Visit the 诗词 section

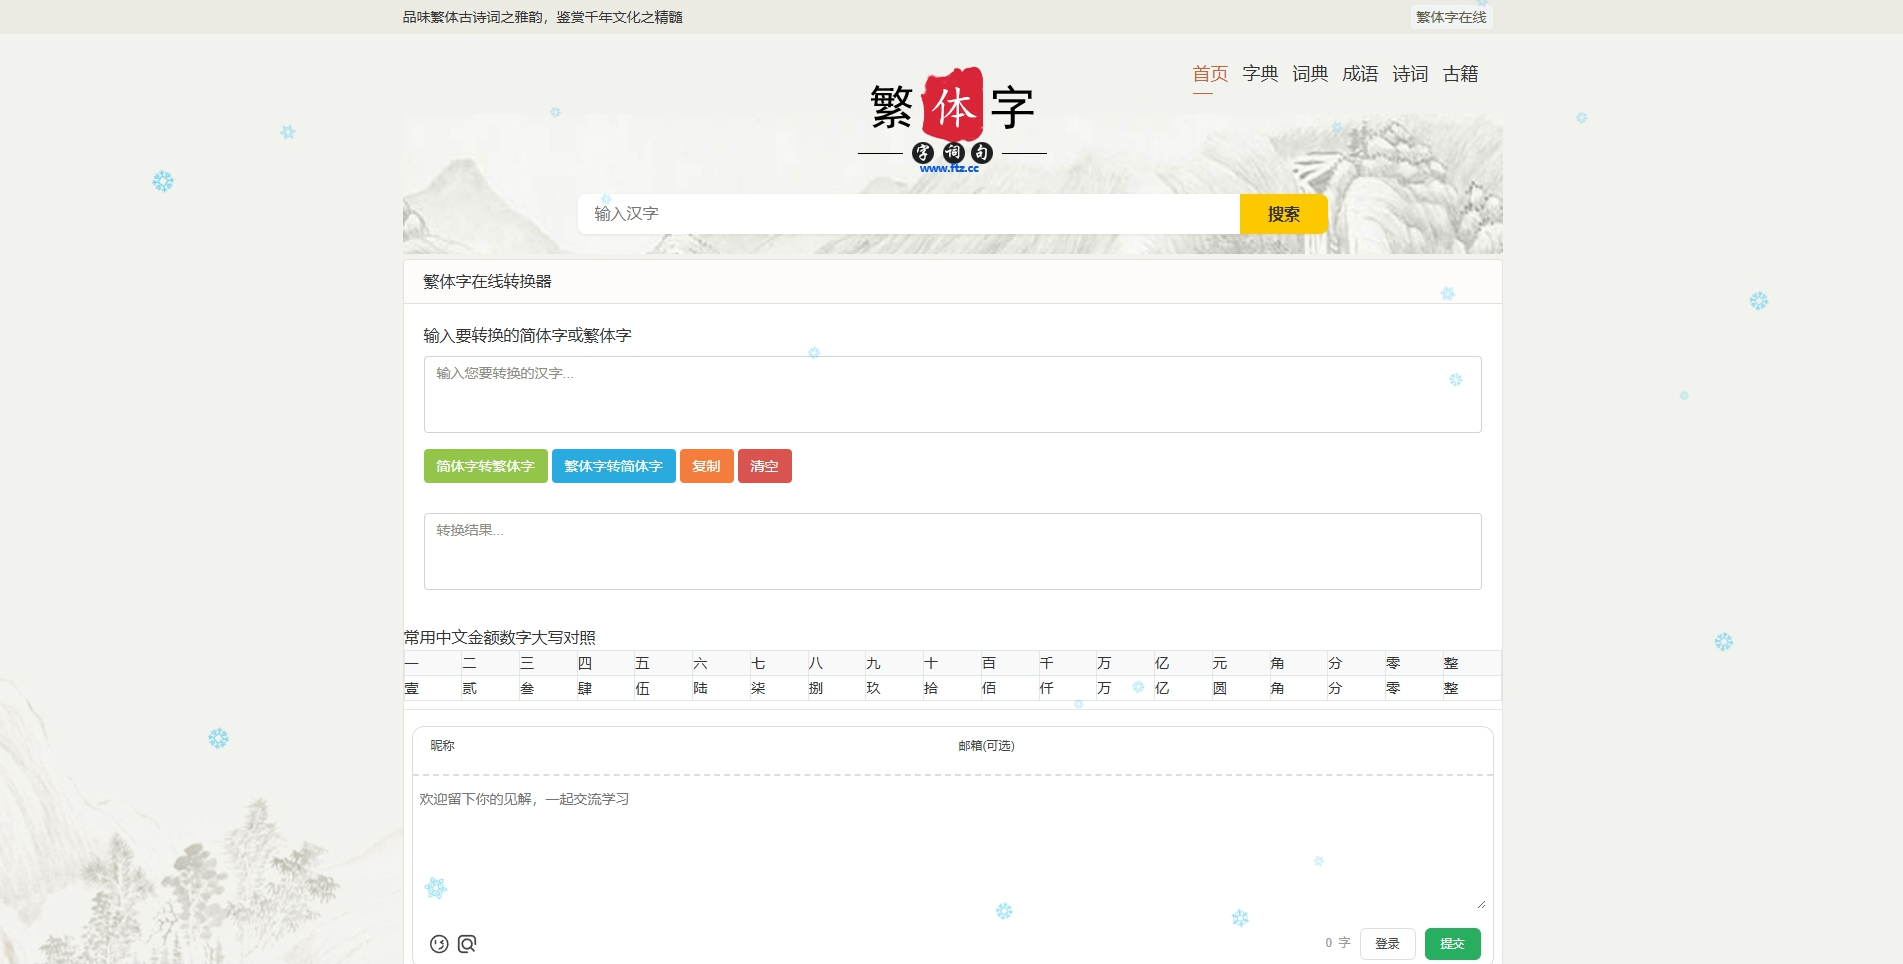point(1411,73)
